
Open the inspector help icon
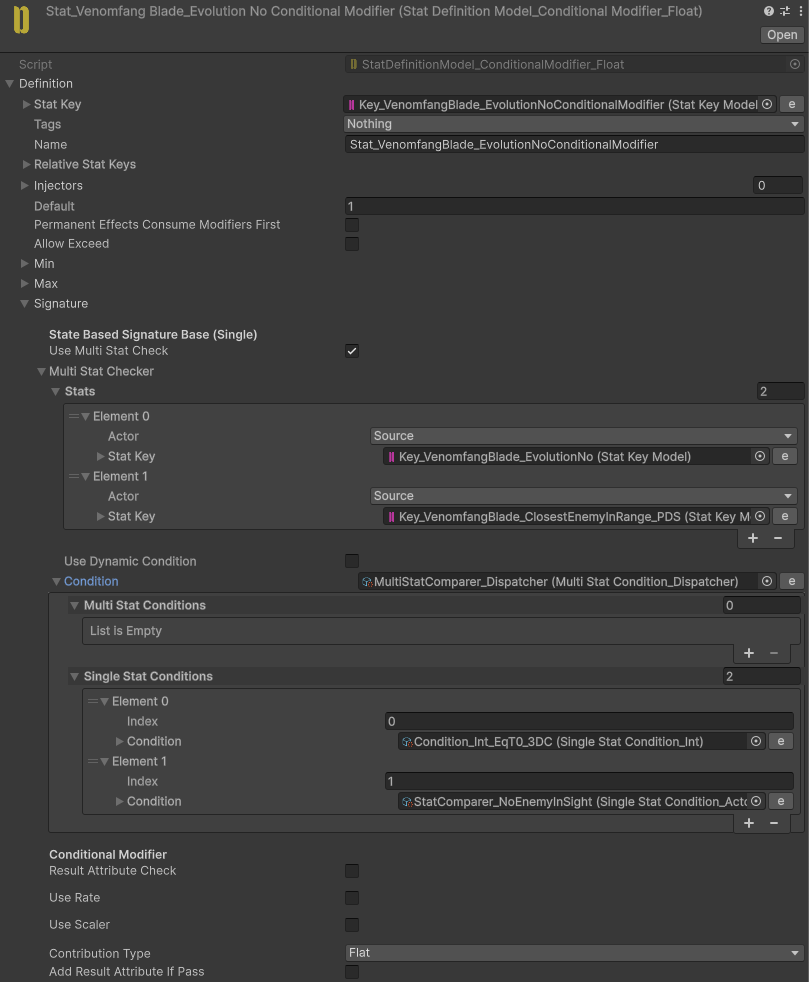tap(768, 11)
